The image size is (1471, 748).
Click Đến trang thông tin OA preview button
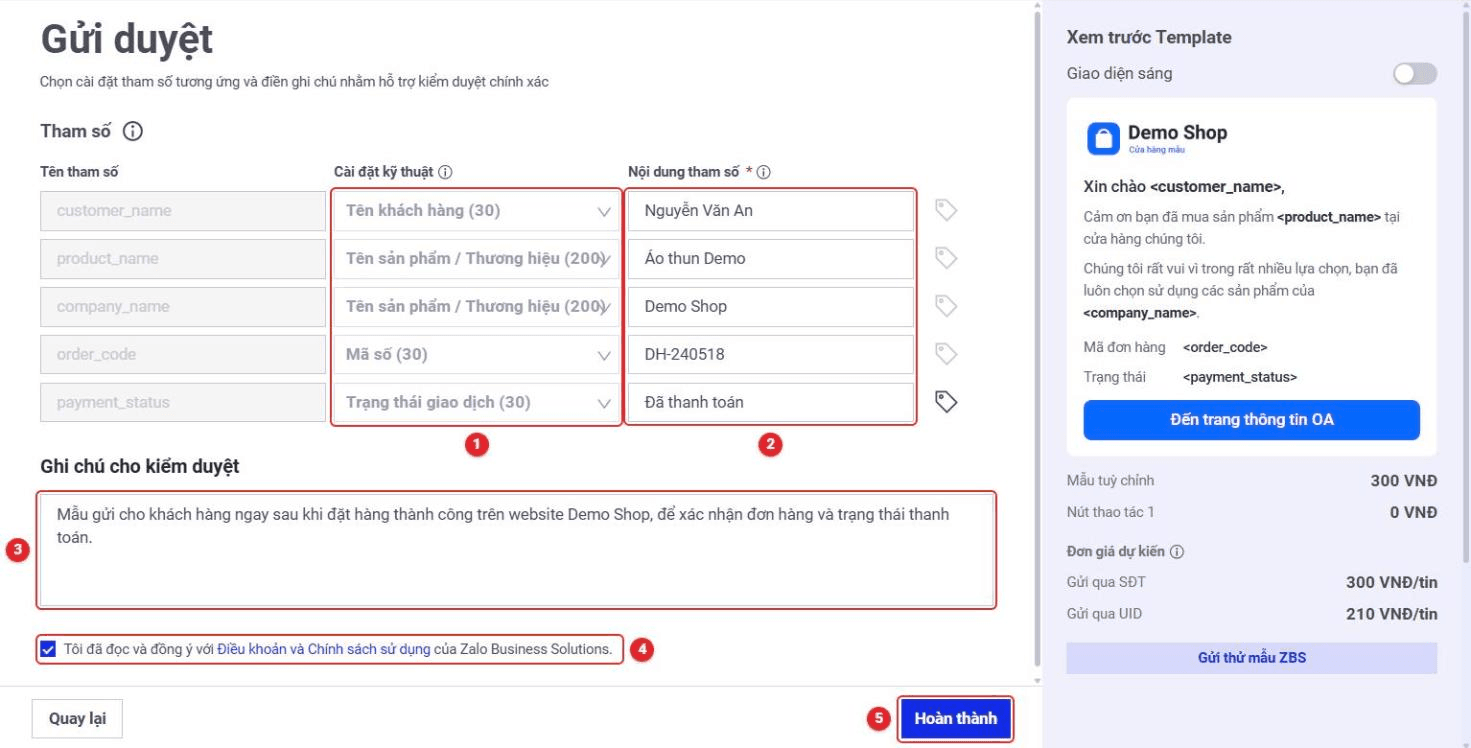[x=1251, y=420]
